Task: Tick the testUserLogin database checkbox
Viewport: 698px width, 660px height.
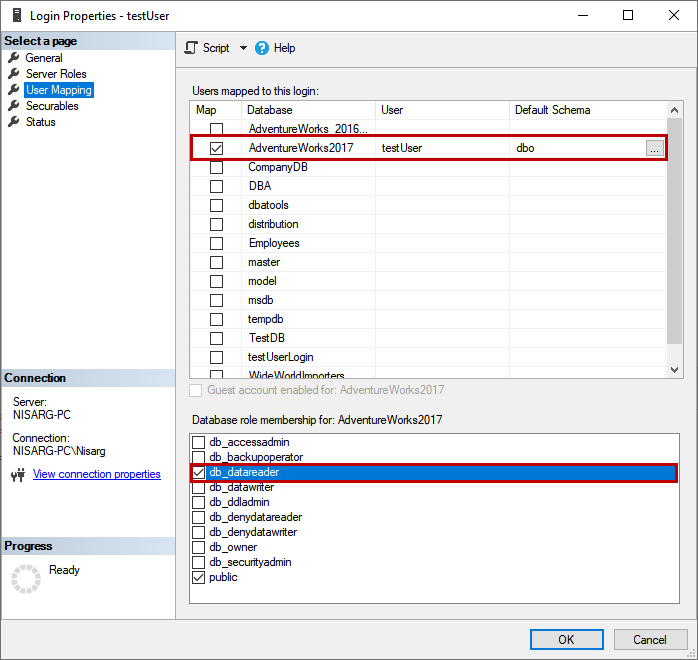Action: [216, 357]
